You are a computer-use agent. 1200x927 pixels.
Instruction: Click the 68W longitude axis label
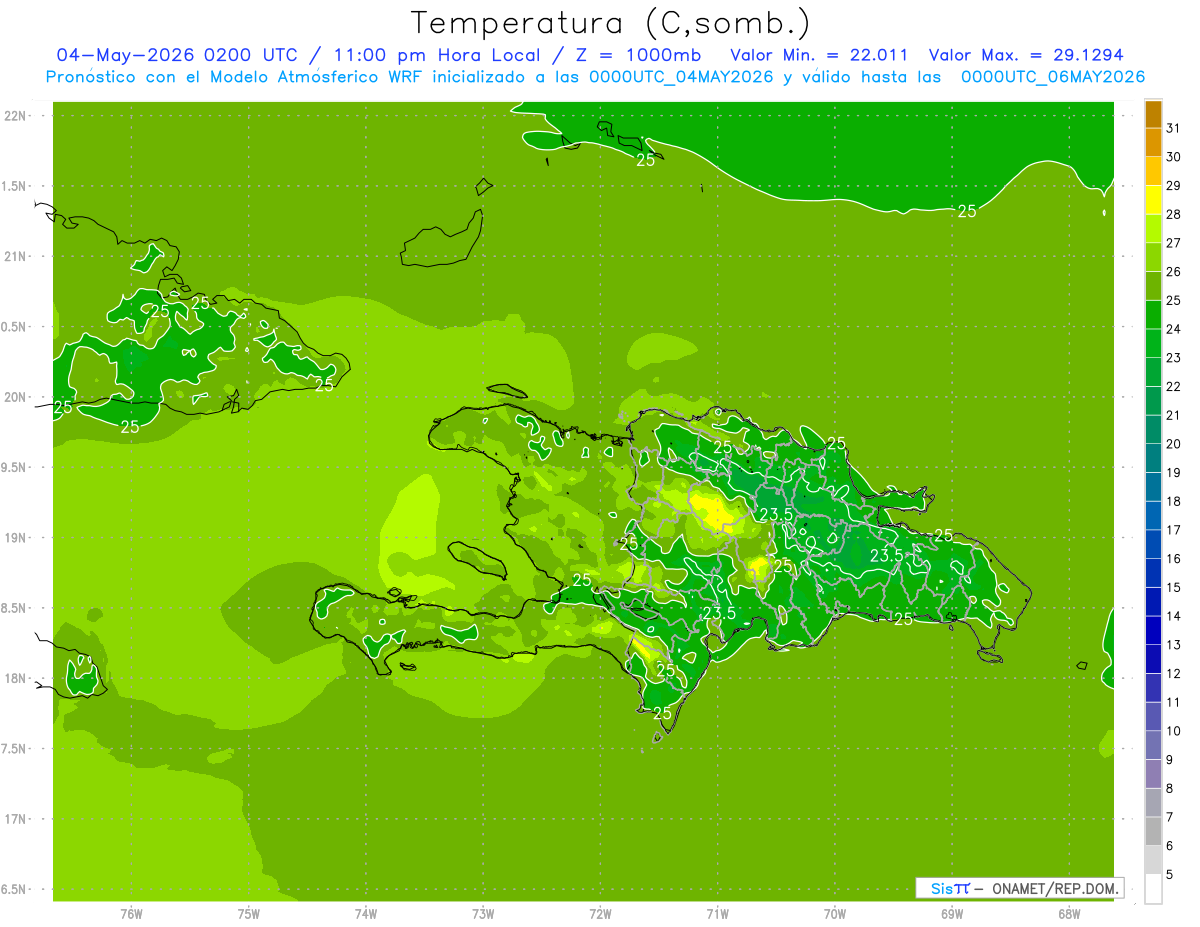coord(1068,913)
